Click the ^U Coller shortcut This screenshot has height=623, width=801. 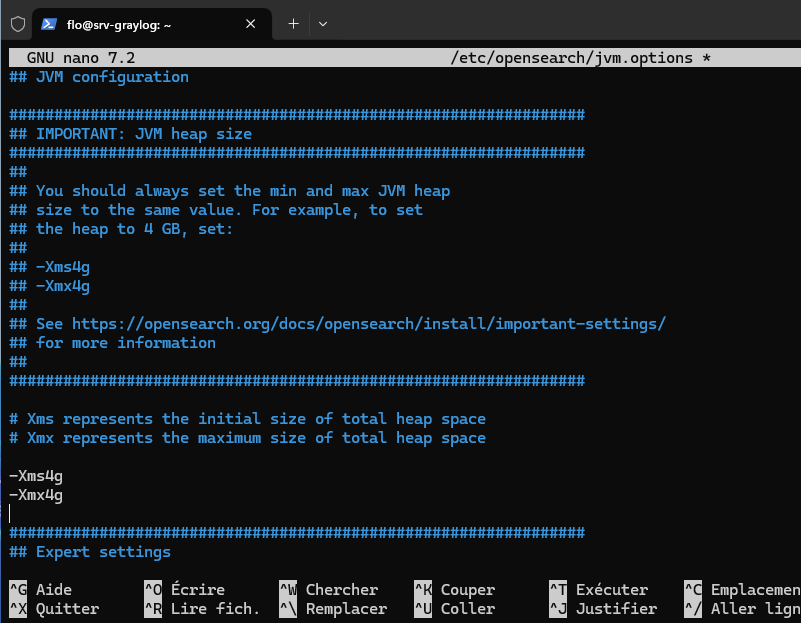pyautogui.click(x=454, y=608)
